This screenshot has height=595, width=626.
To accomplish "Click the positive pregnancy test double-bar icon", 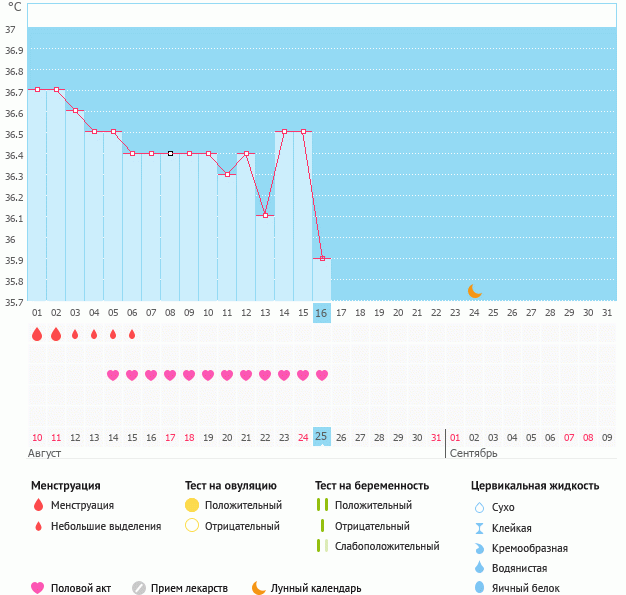I will [321, 505].
